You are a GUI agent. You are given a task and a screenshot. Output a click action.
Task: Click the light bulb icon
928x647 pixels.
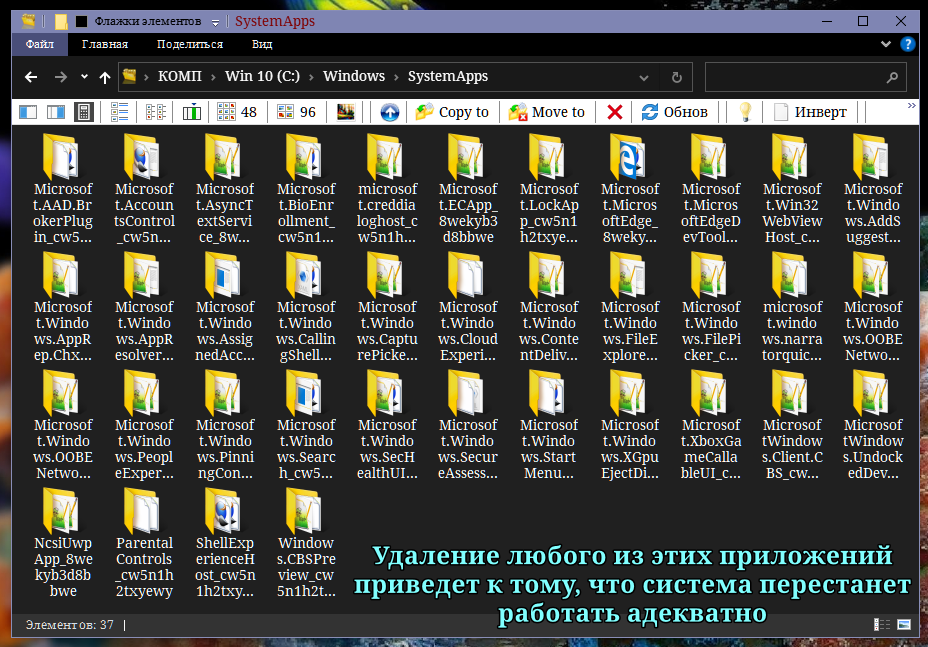[745, 112]
